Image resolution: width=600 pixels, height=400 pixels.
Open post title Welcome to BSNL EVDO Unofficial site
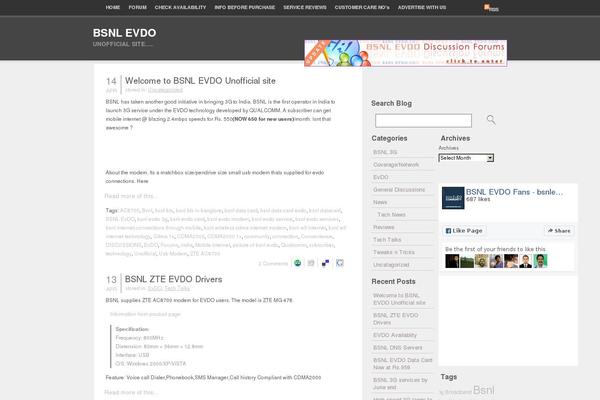pos(200,81)
